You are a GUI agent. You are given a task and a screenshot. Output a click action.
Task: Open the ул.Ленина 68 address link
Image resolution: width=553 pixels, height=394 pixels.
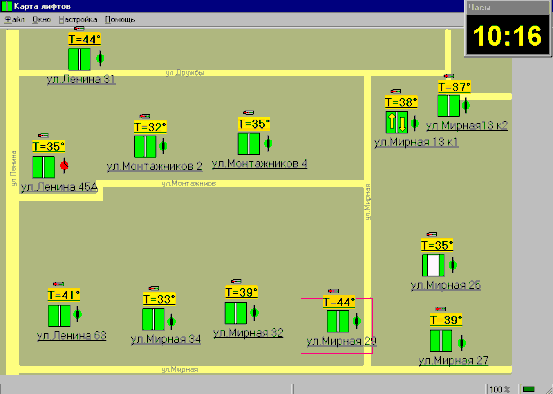click(x=72, y=335)
